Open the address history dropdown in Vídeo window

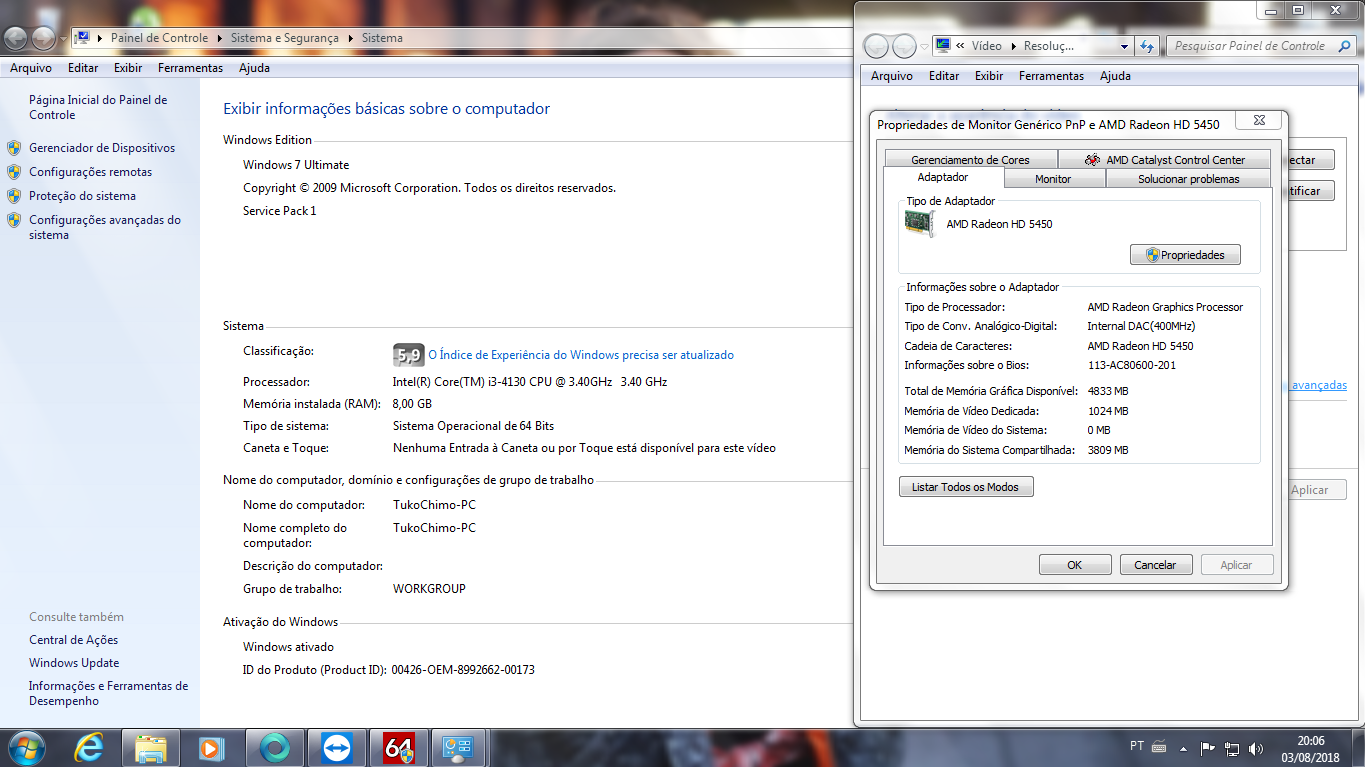[x=1124, y=46]
